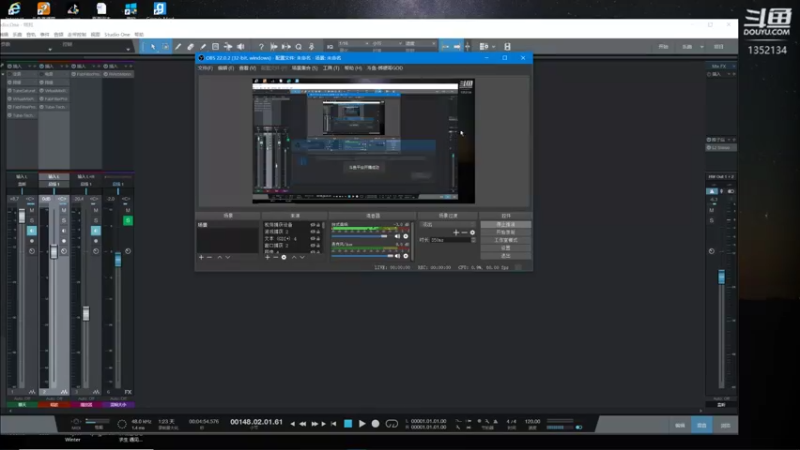Add transition with OBS transitions plus icon
800x450 pixels.
(456, 232)
